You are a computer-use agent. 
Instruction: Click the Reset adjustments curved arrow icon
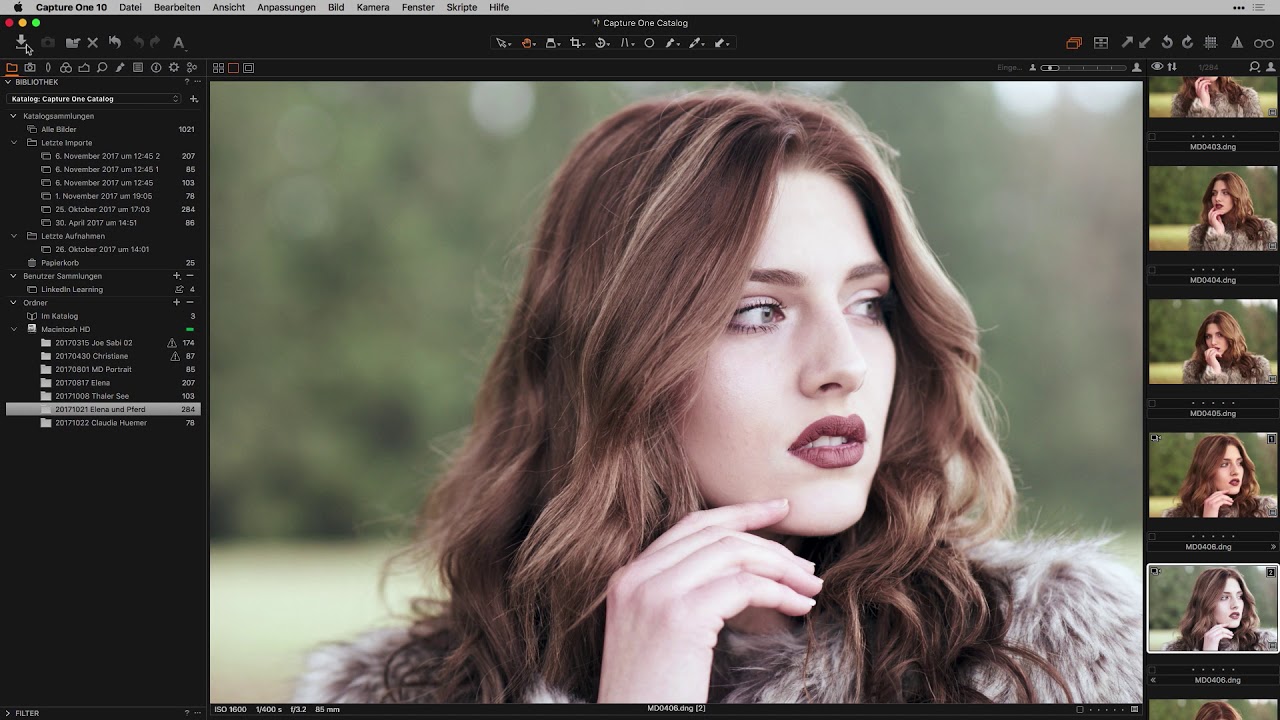(x=114, y=43)
